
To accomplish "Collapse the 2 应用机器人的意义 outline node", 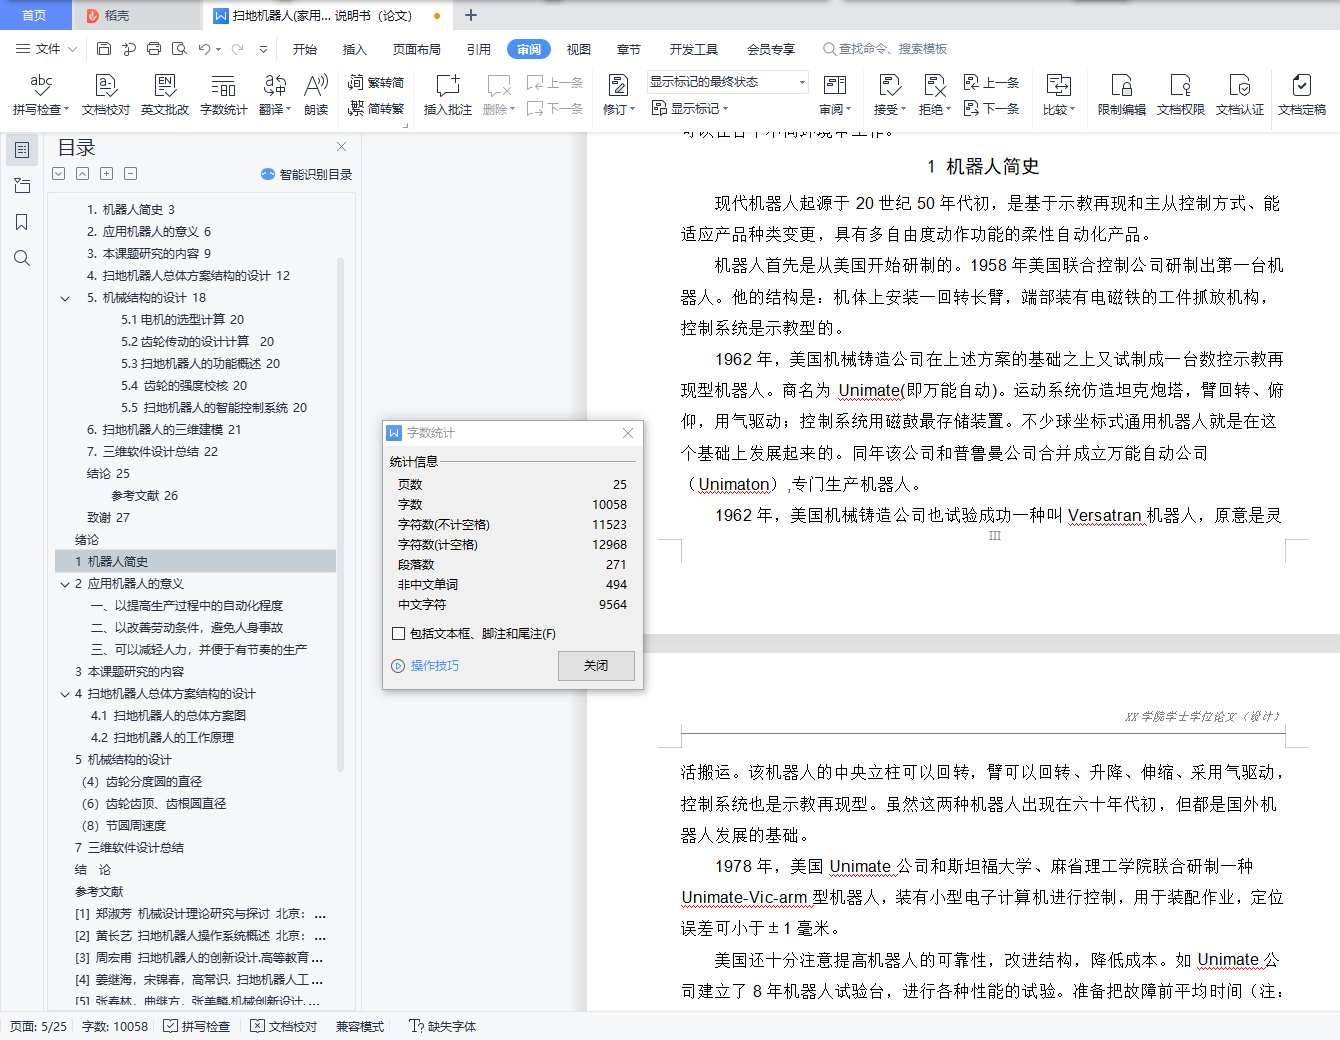I will [65, 584].
